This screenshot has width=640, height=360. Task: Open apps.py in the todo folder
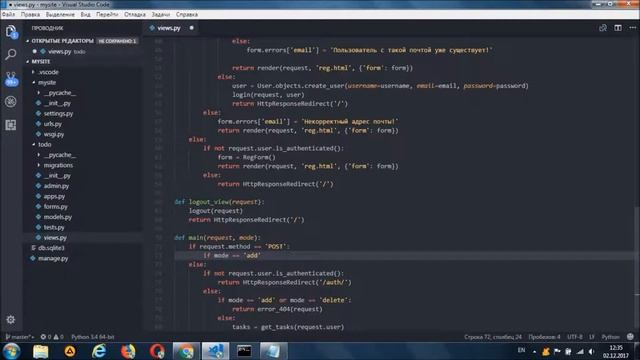[54, 196]
